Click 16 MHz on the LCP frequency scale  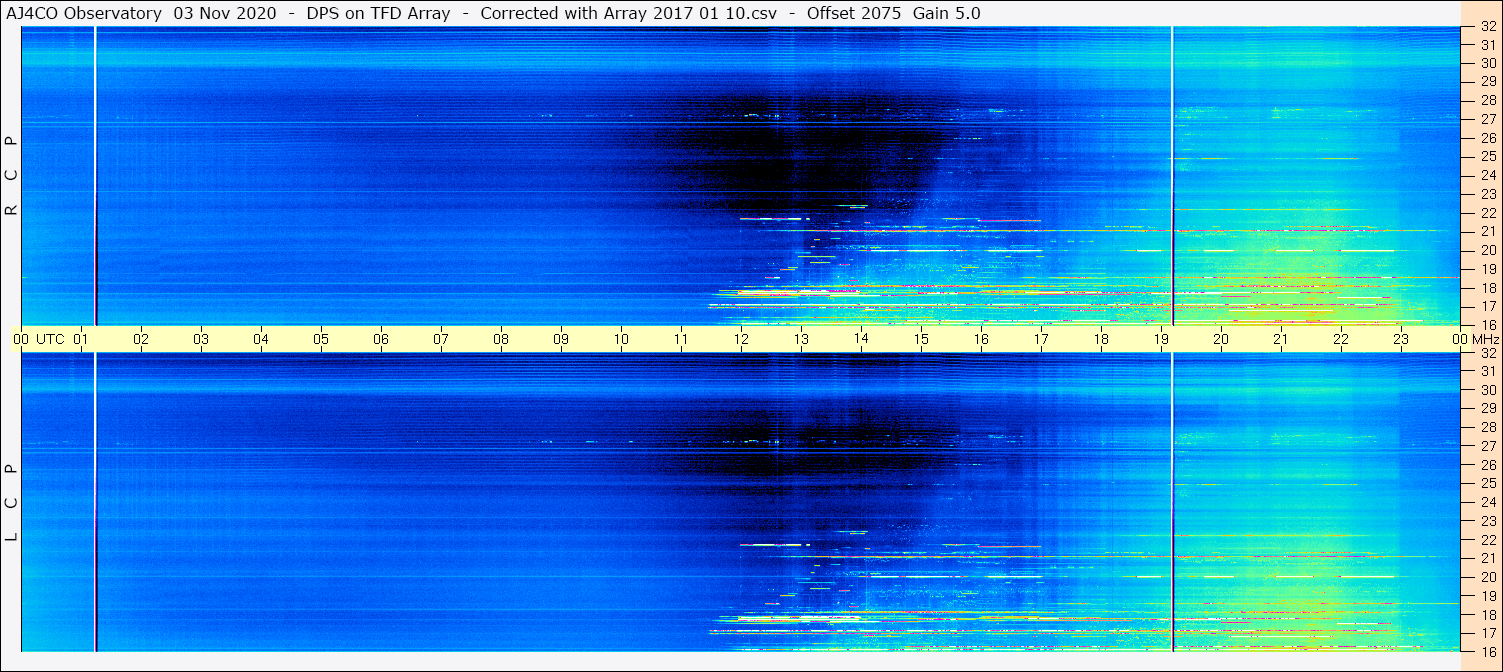pyautogui.click(x=1487, y=651)
